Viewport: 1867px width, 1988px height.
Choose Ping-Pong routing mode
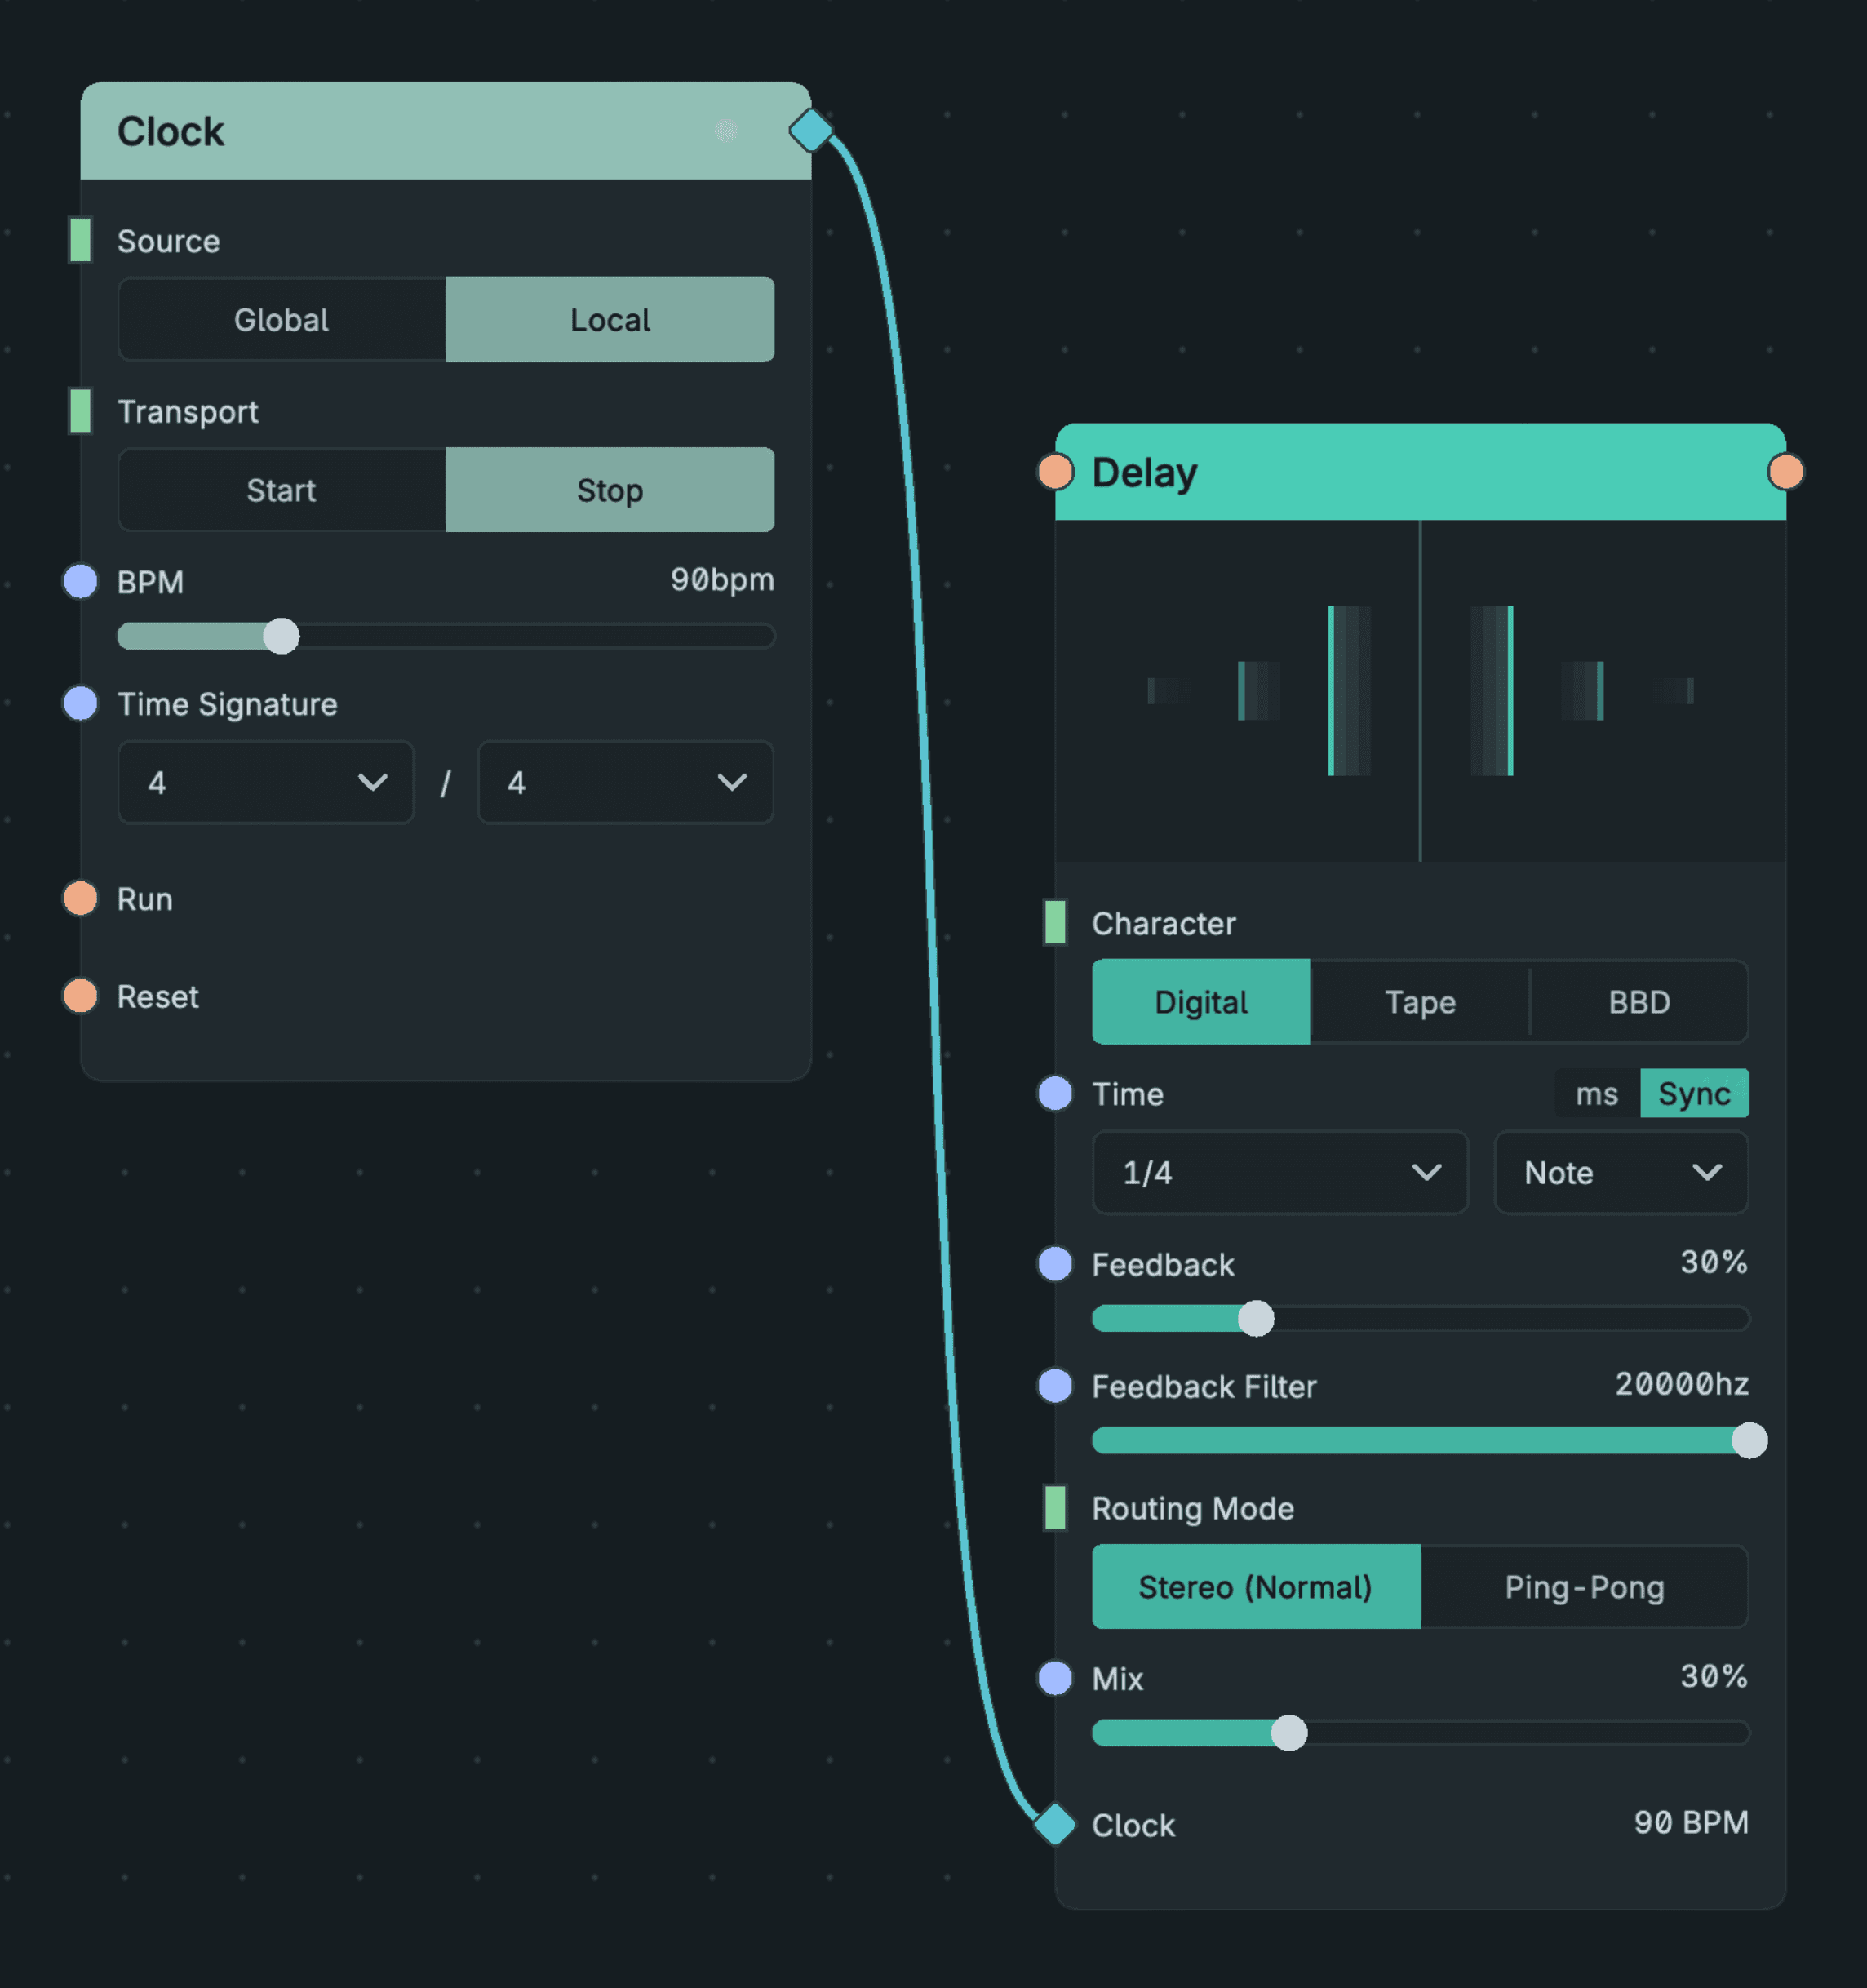coord(1584,1587)
